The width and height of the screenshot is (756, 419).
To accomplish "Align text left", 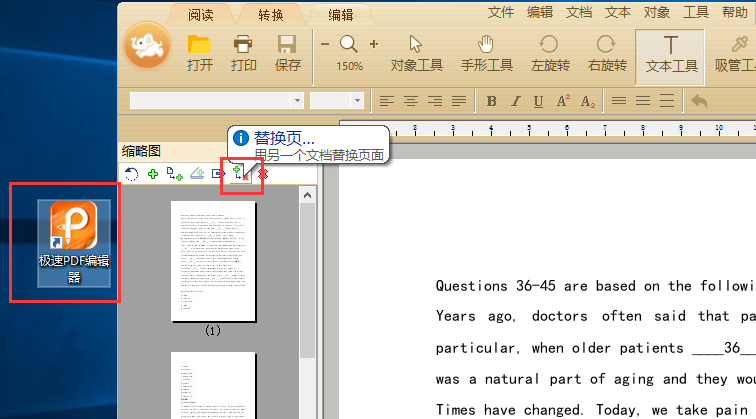I will (x=387, y=101).
